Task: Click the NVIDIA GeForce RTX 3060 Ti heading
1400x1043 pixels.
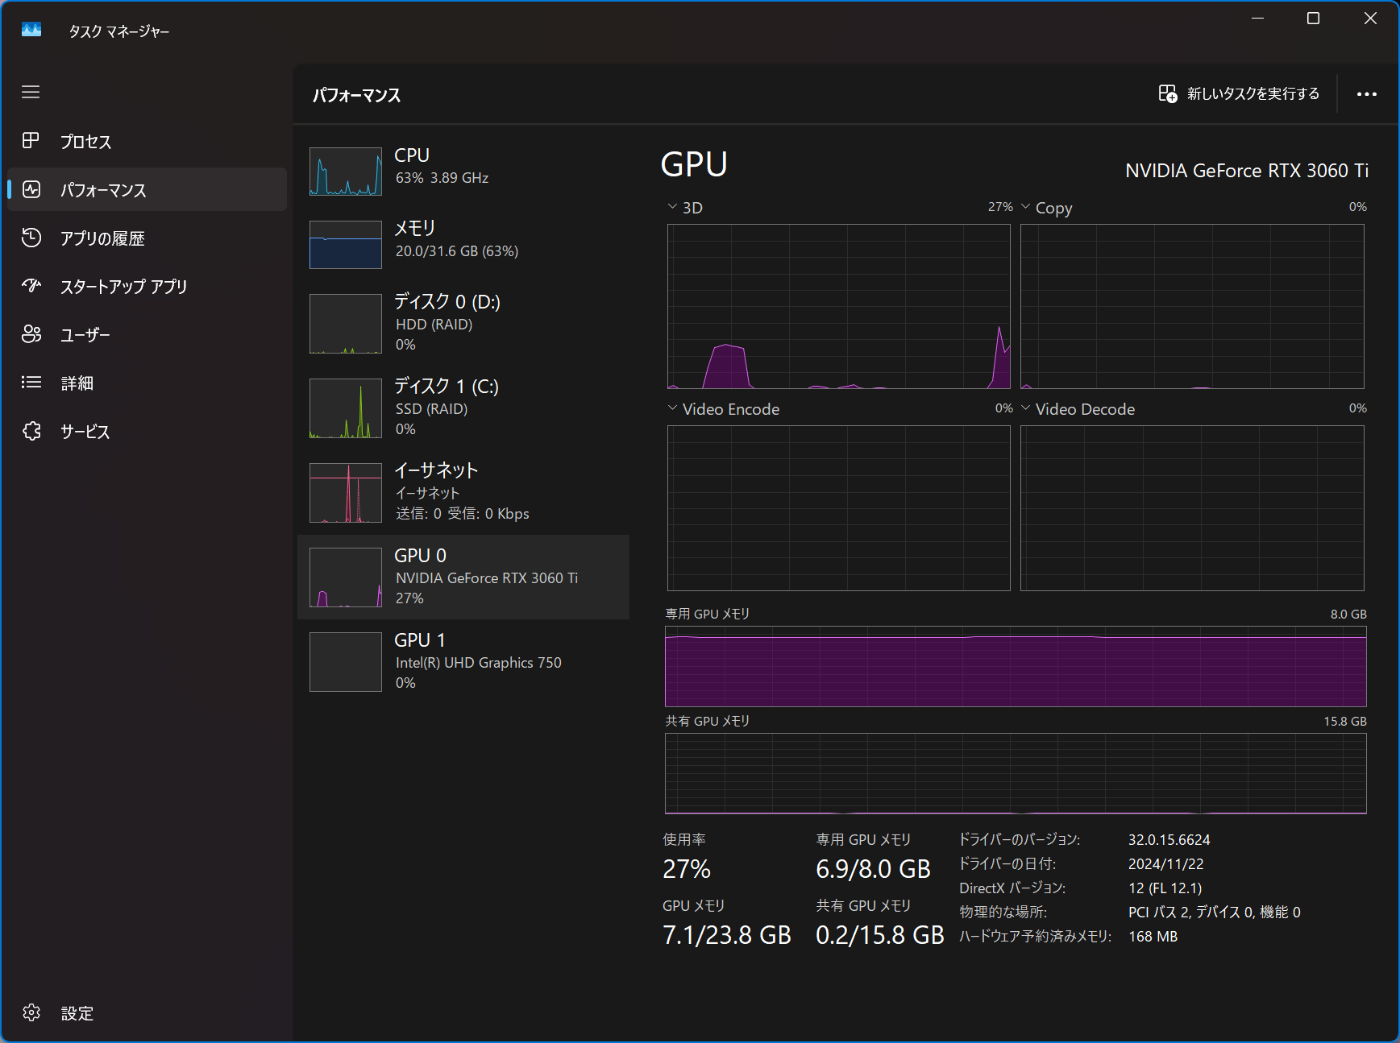Action: [1247, 171]
